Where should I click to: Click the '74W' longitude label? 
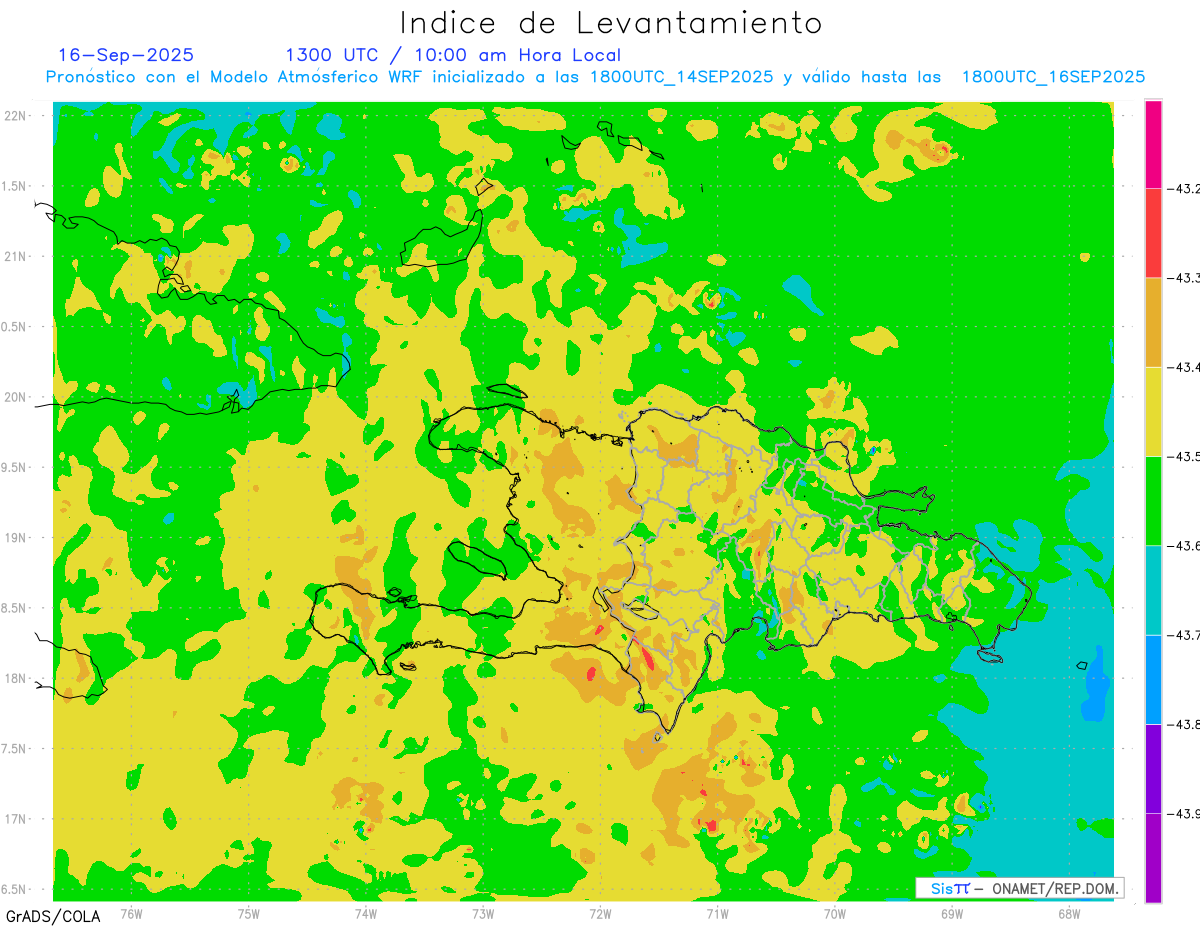[x=366, y=913]
